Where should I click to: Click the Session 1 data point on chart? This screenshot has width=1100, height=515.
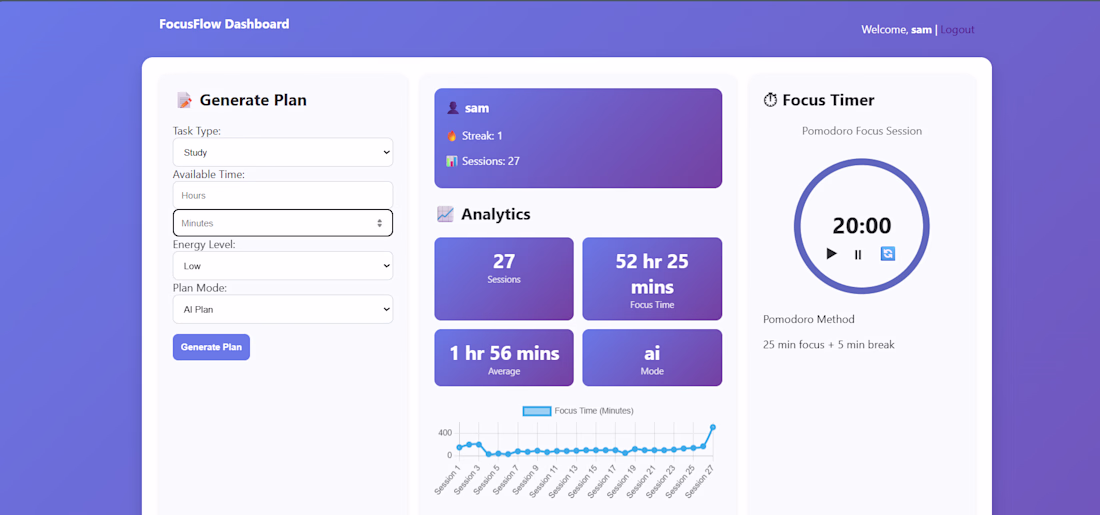[x=460, y=447]
